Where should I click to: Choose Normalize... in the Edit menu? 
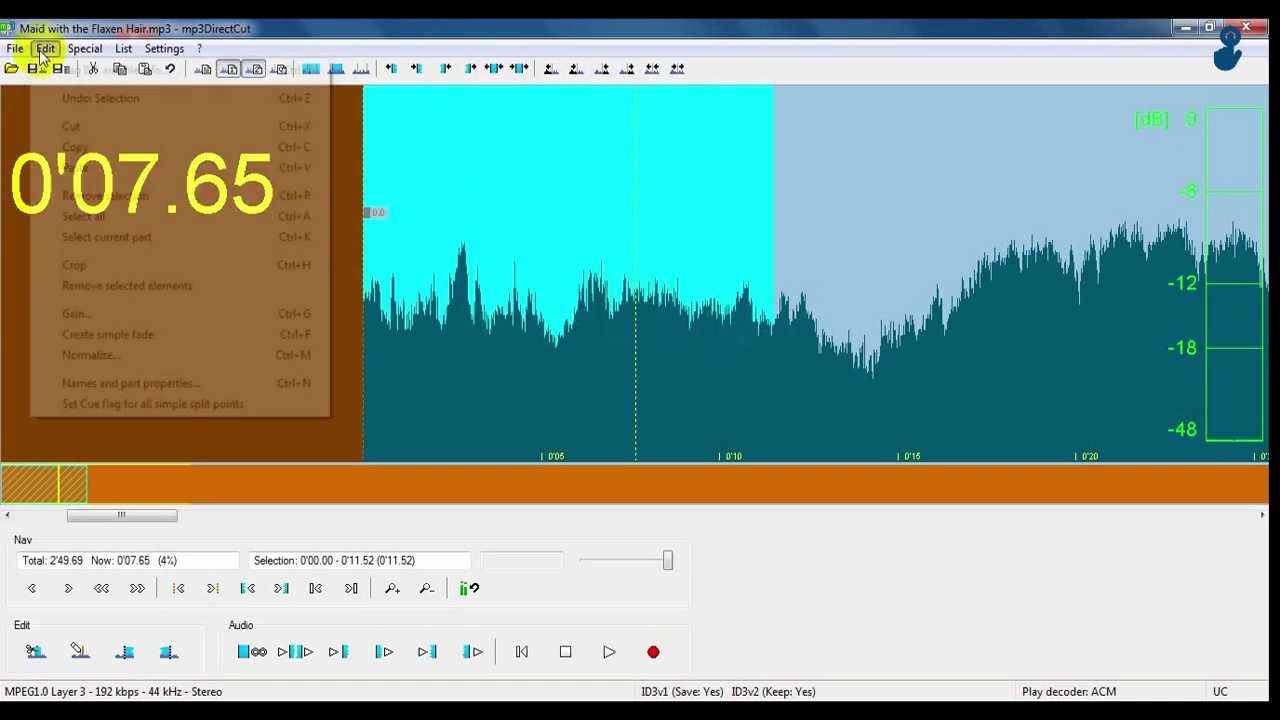pyautogui.click(x=180, y=355)
